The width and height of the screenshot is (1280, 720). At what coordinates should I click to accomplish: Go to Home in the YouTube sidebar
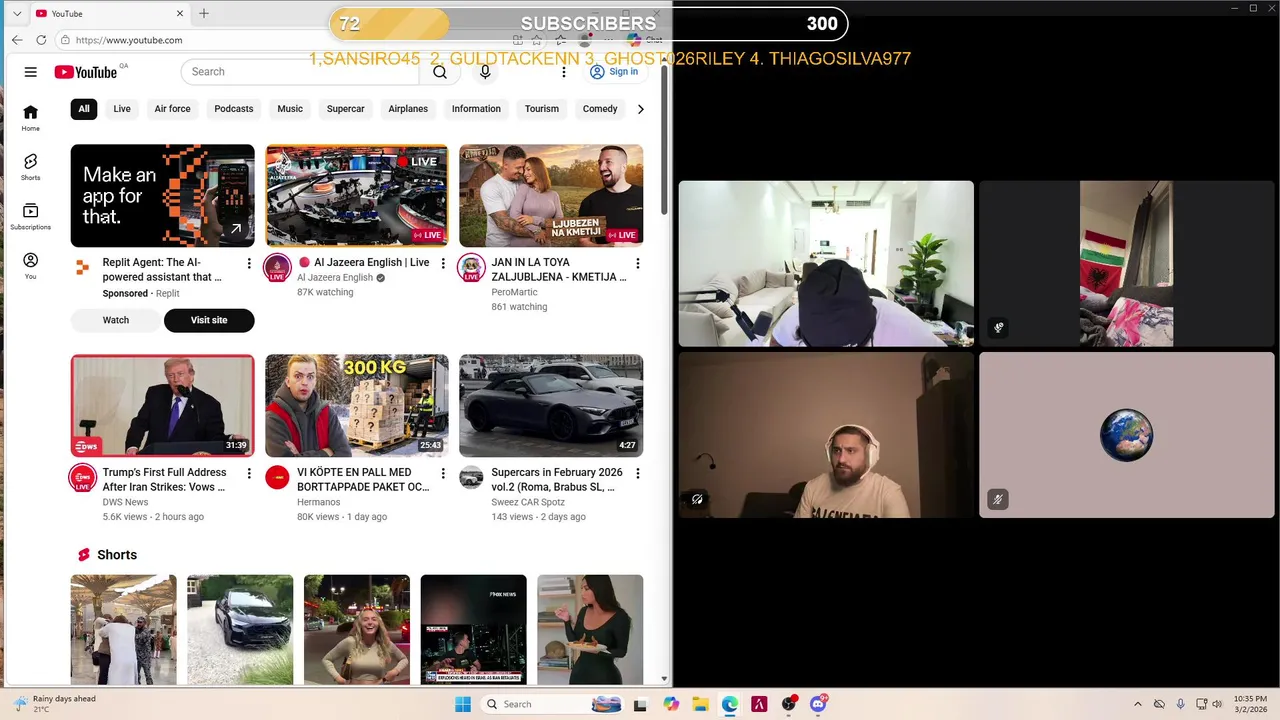pyautogui.click(x=31, y=118)
